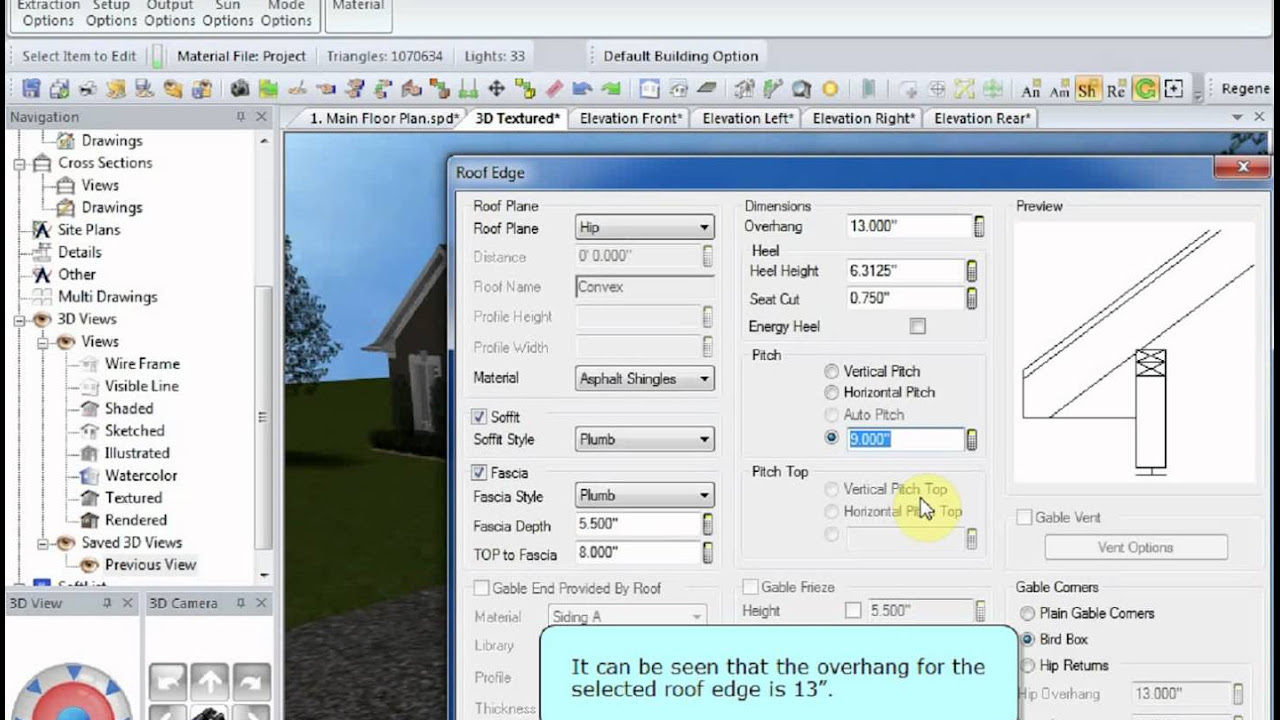Collapse the 3D Views tree node

pos(19,320)
